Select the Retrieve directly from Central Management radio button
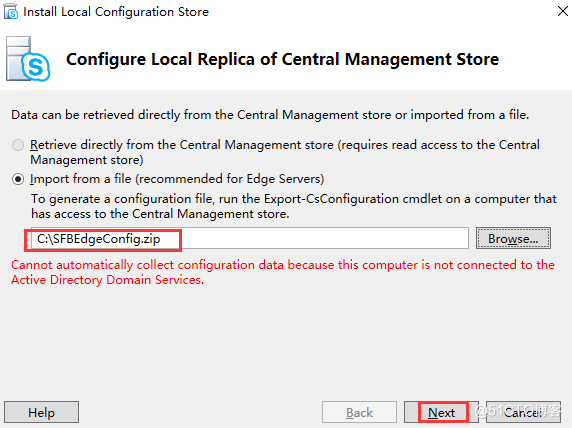The image size is (572, 428). click(18, 145)
